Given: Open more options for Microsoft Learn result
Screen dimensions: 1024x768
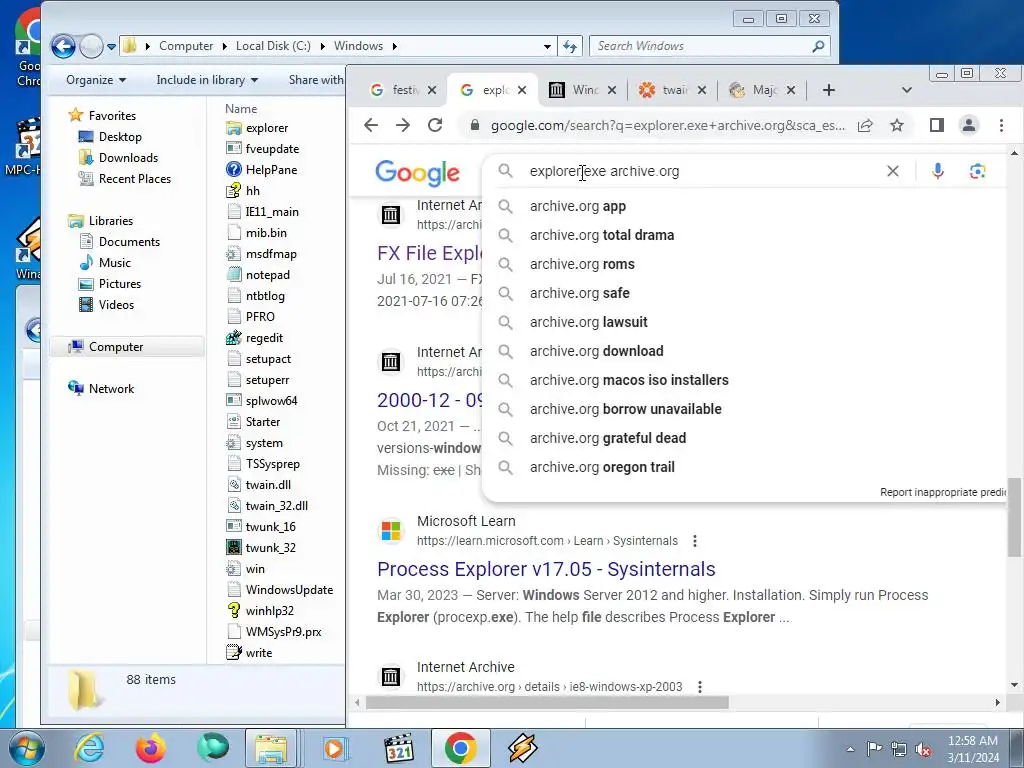Looking at the screenshot, I should tap(695, 541).
